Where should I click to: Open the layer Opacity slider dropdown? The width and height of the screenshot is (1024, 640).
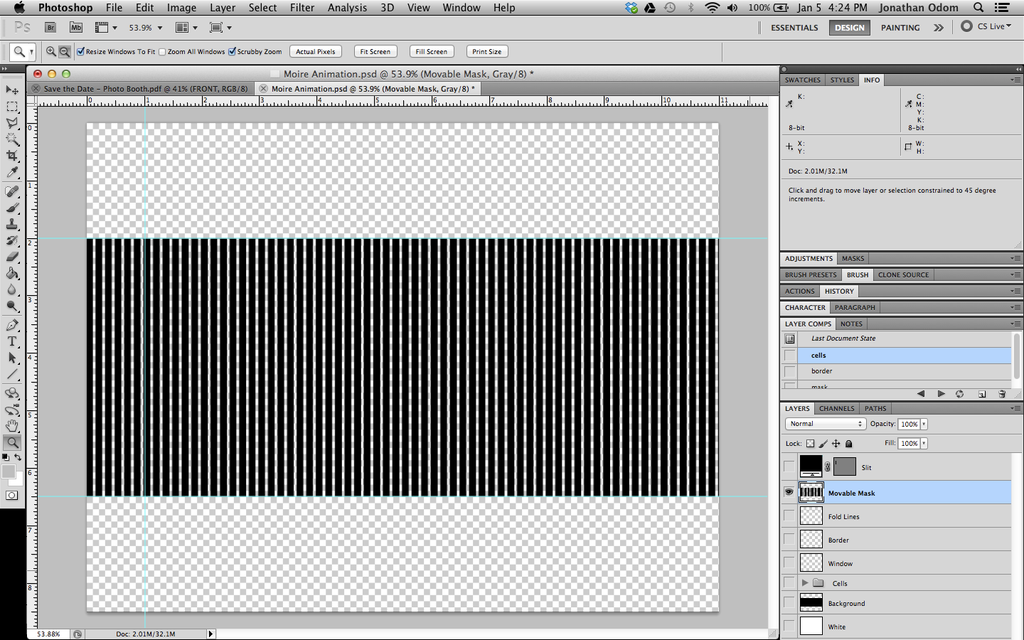[x=923, y=424]
